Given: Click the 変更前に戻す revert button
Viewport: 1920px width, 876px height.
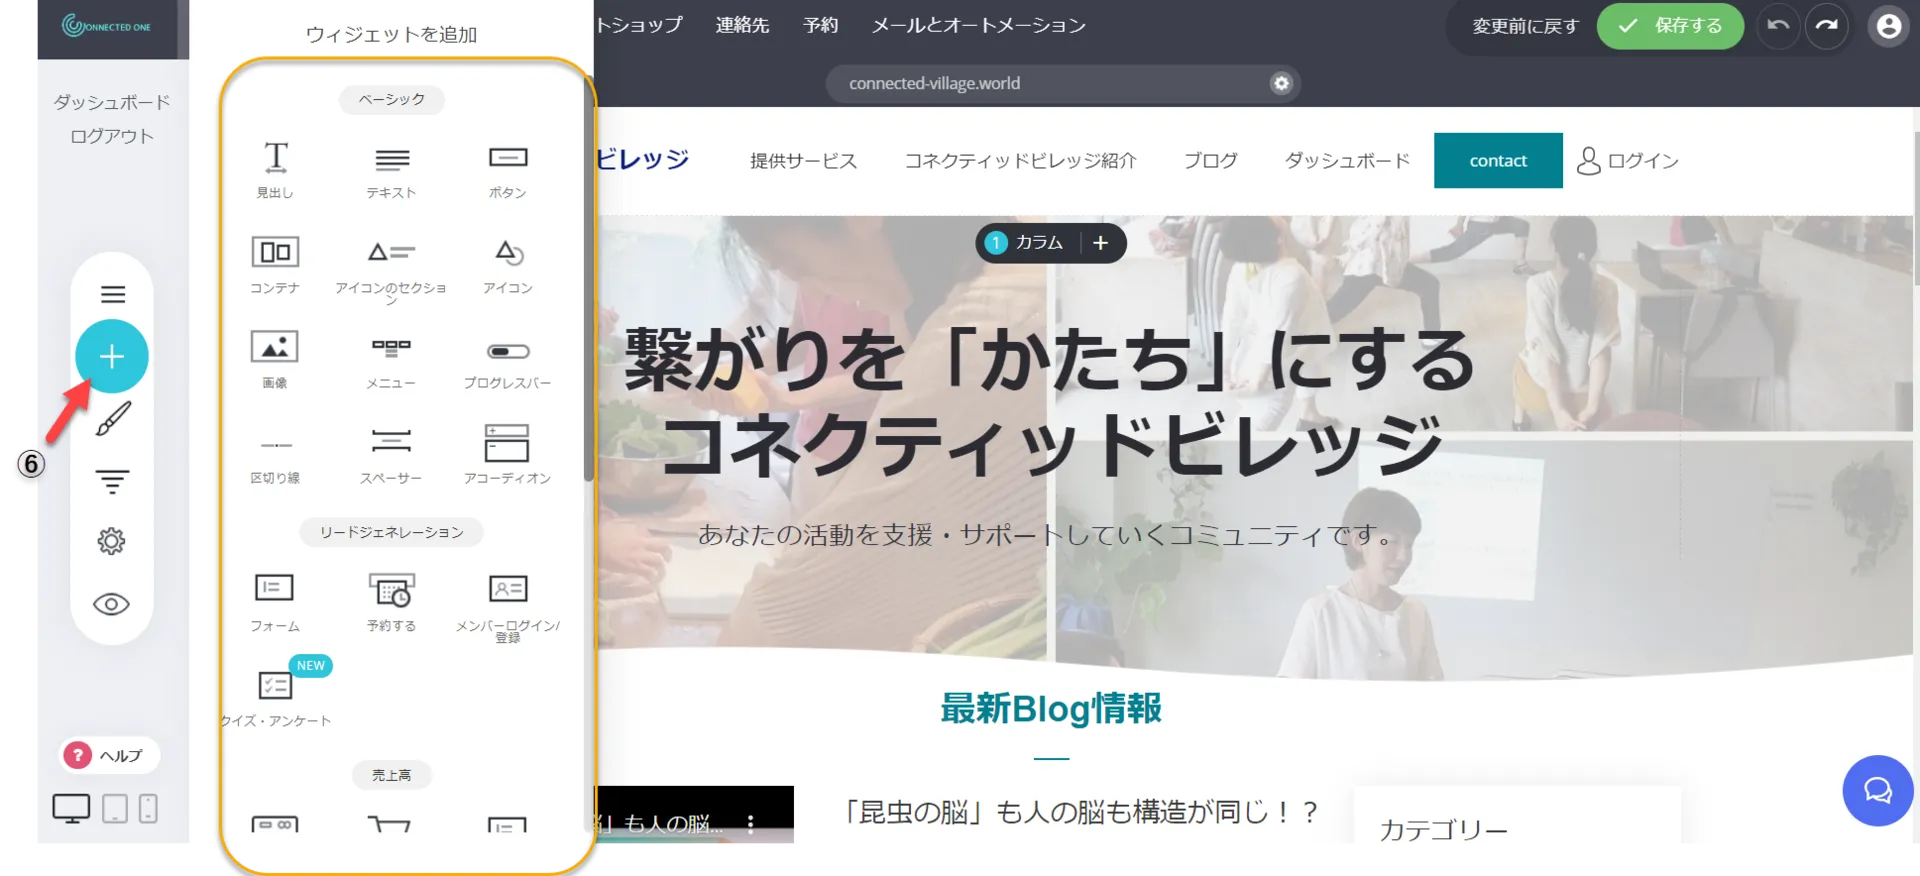Looking at the screenshot, I should [1525, 26].
